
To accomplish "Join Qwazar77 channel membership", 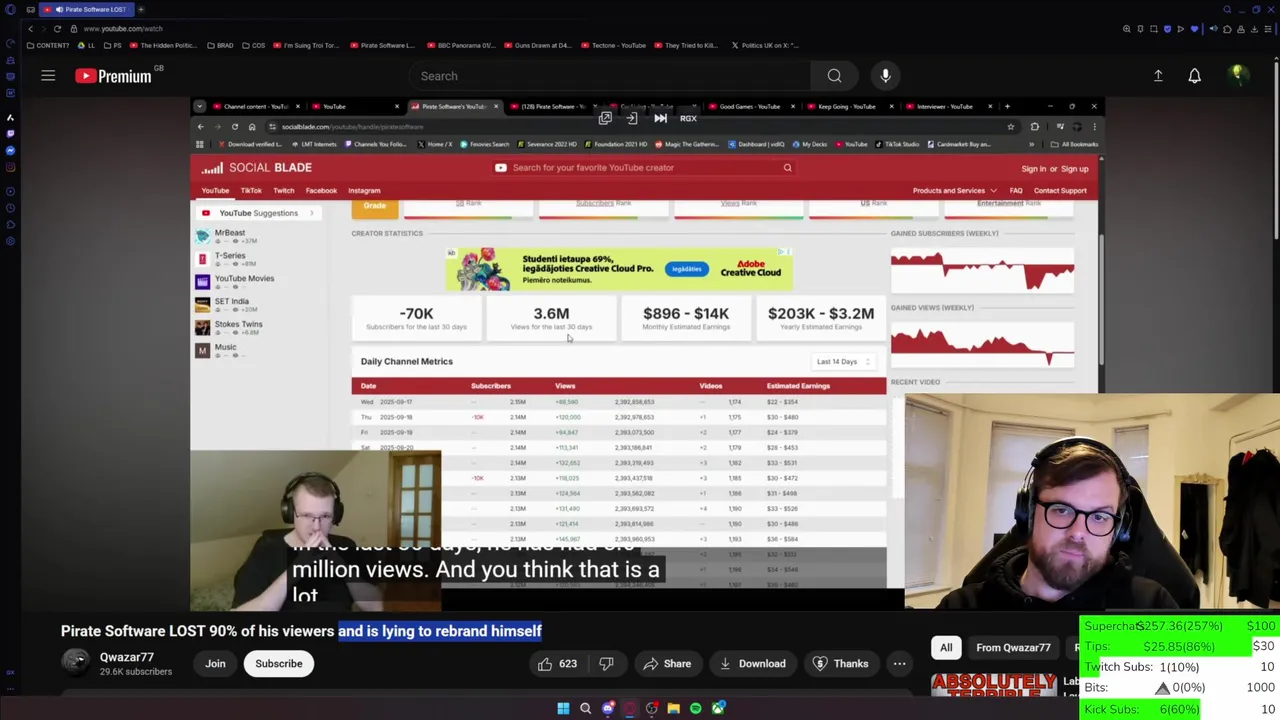I will click(215, 664).
